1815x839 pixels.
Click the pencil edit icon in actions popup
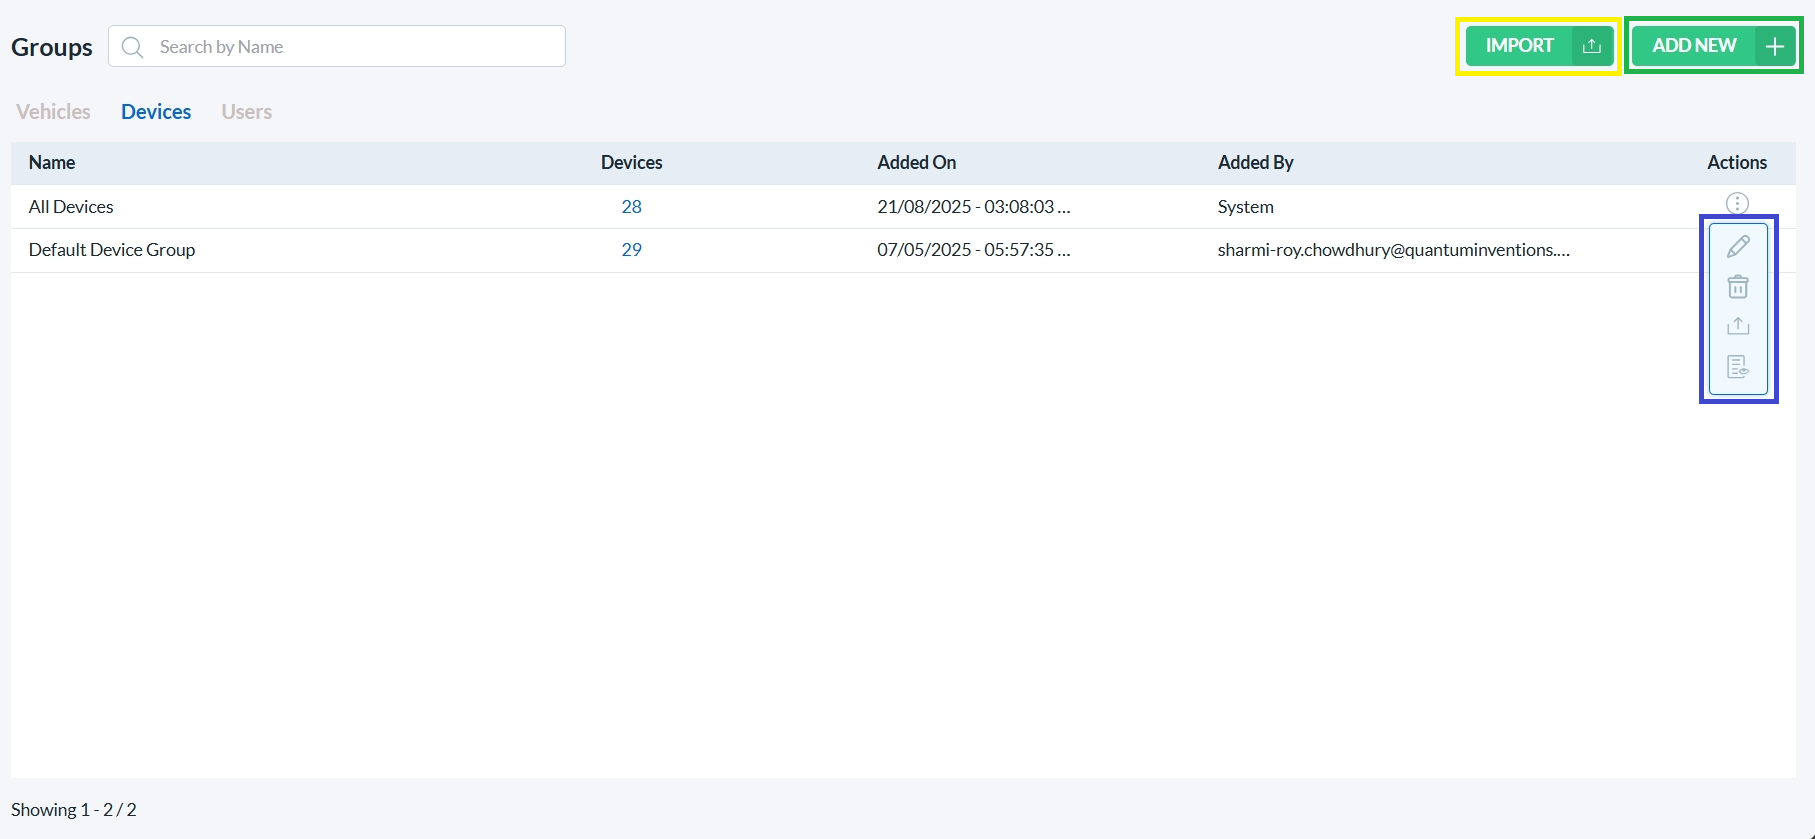pyautogui.click(x=1738, y=246)
